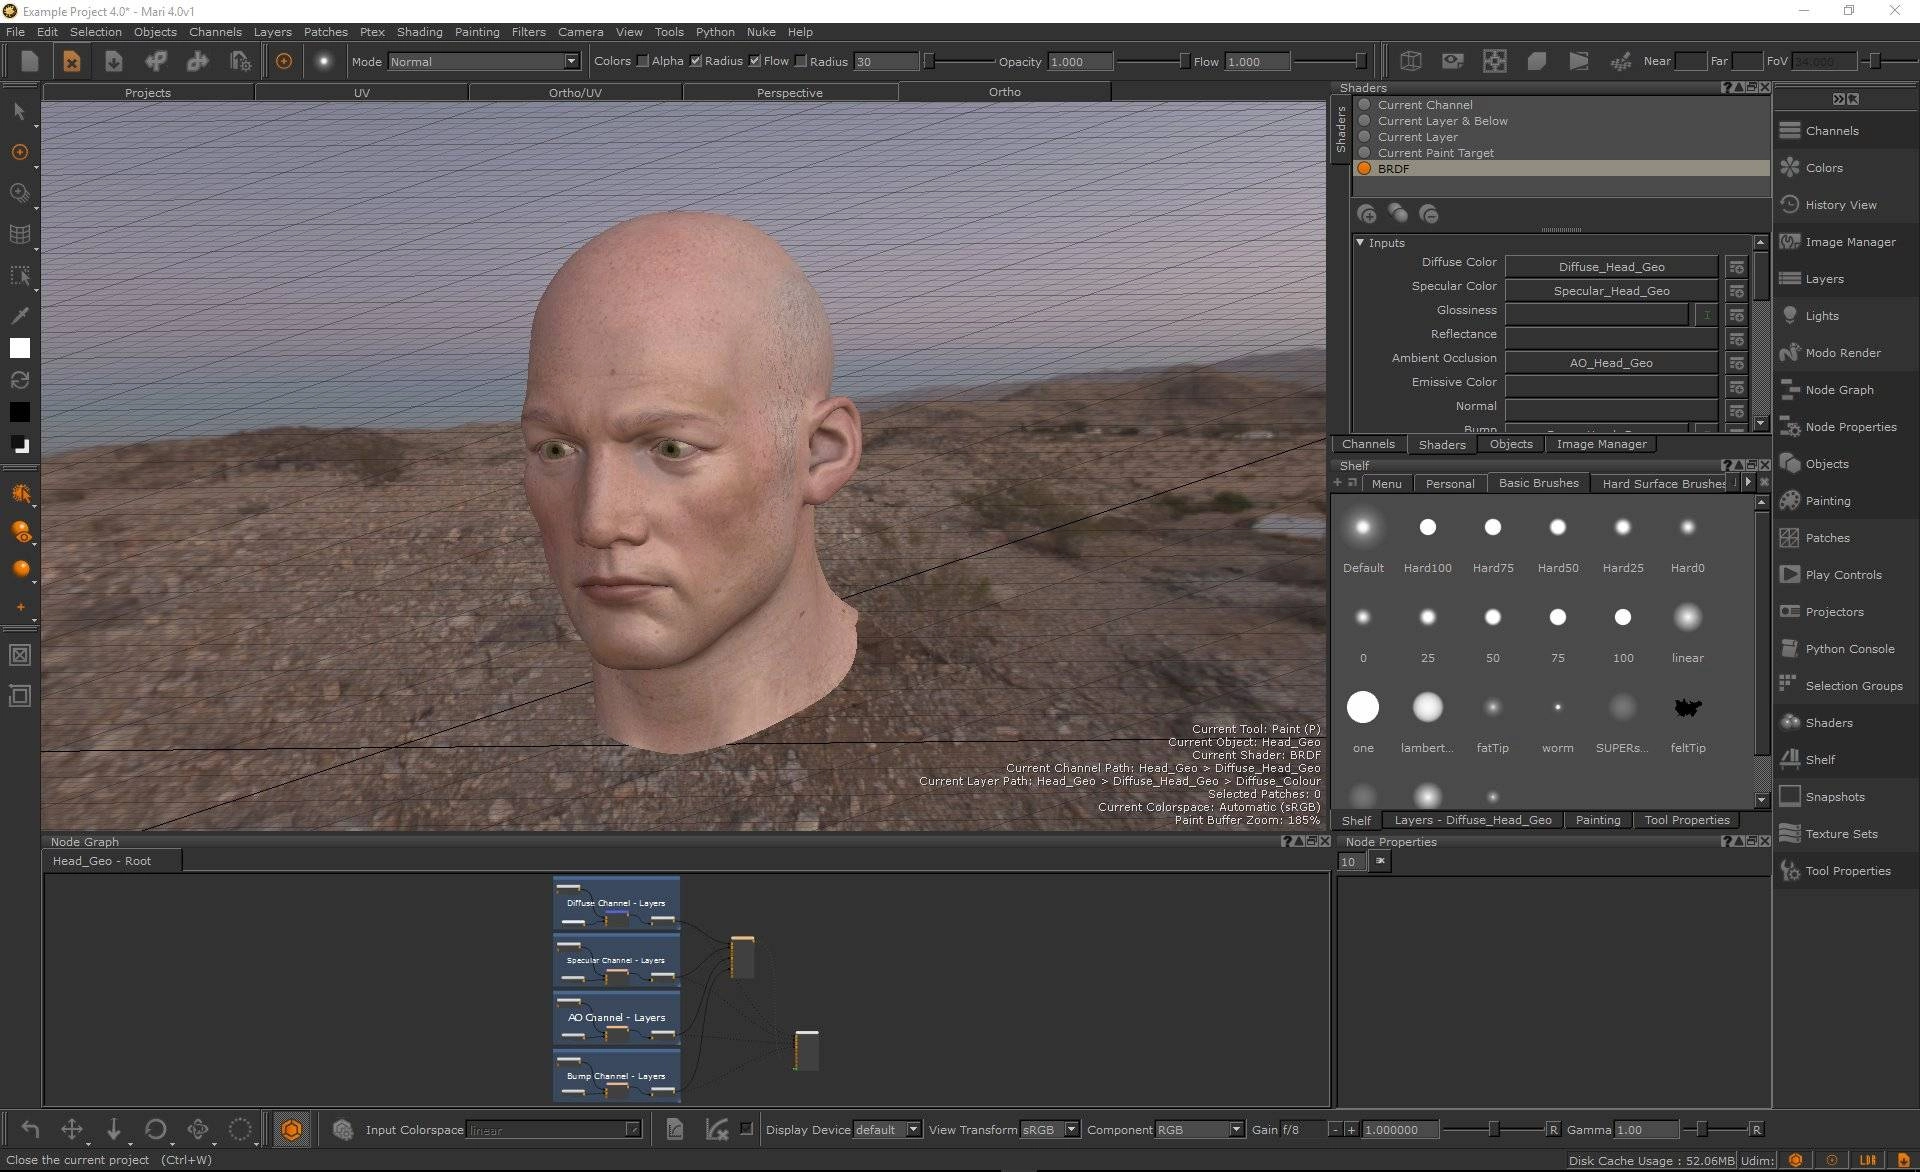Screen dimensions: 1920x1172
Task: Open the Shading menu
Action: click(419, 32)
